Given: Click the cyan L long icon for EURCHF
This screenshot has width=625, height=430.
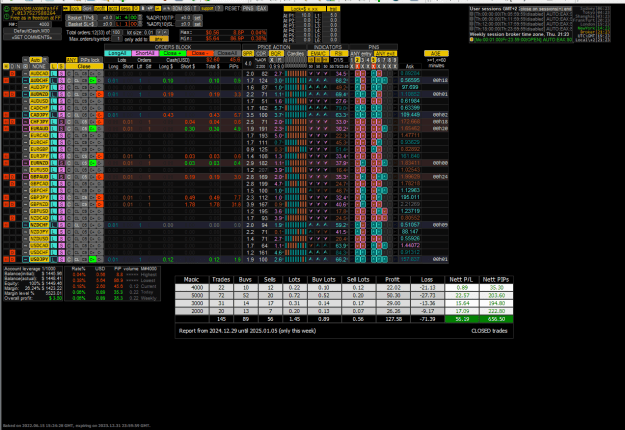Looking at the screenshot, I should coord(53,142).
